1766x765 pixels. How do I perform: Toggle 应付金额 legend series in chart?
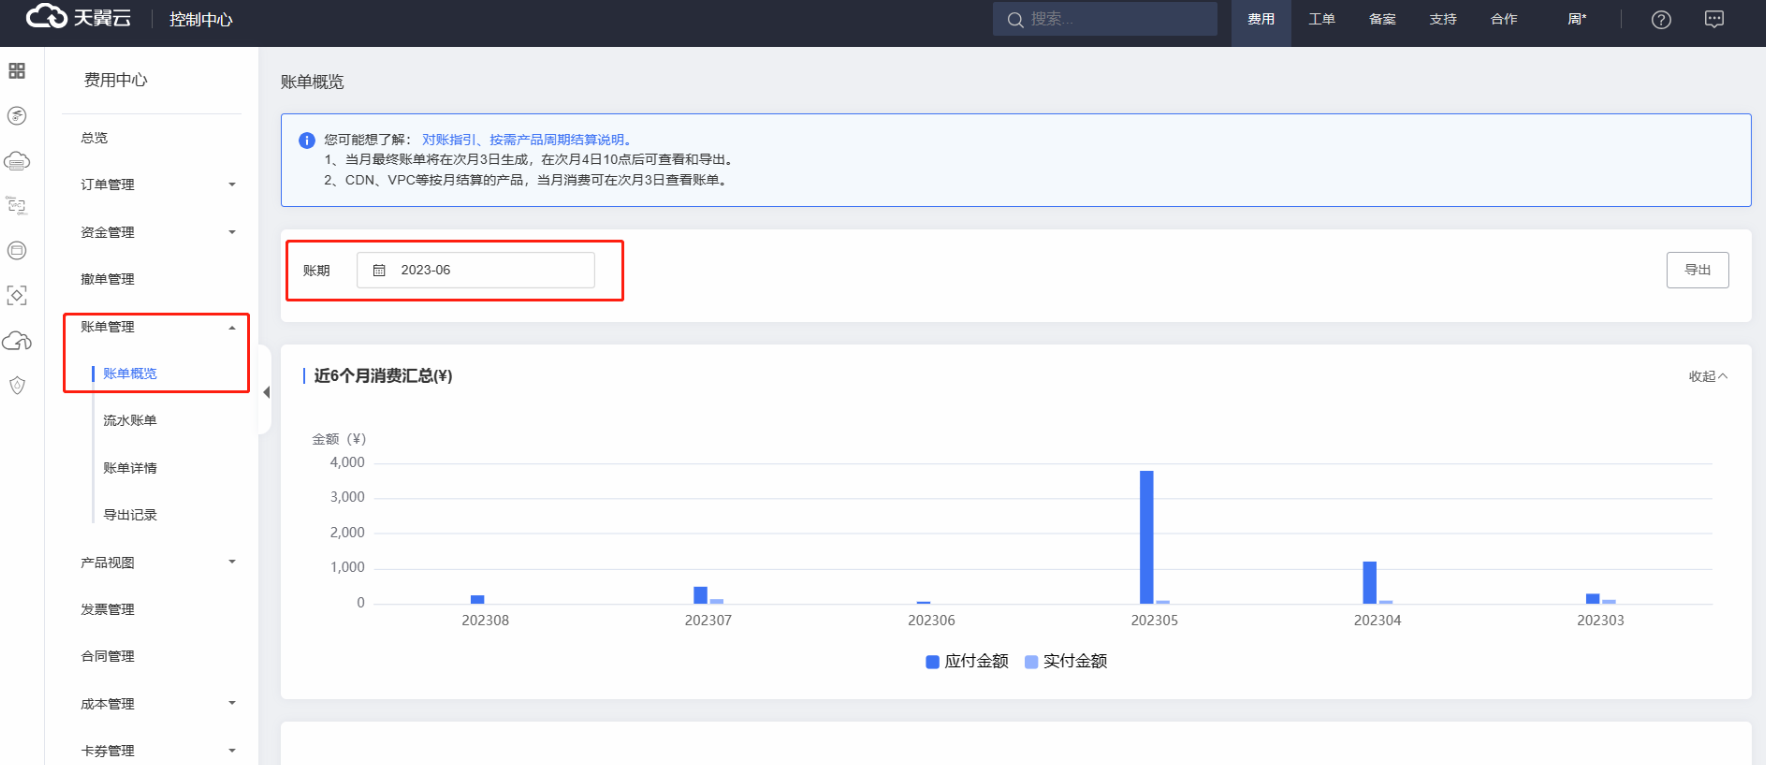pyautogui.click(x=966, y=661)
